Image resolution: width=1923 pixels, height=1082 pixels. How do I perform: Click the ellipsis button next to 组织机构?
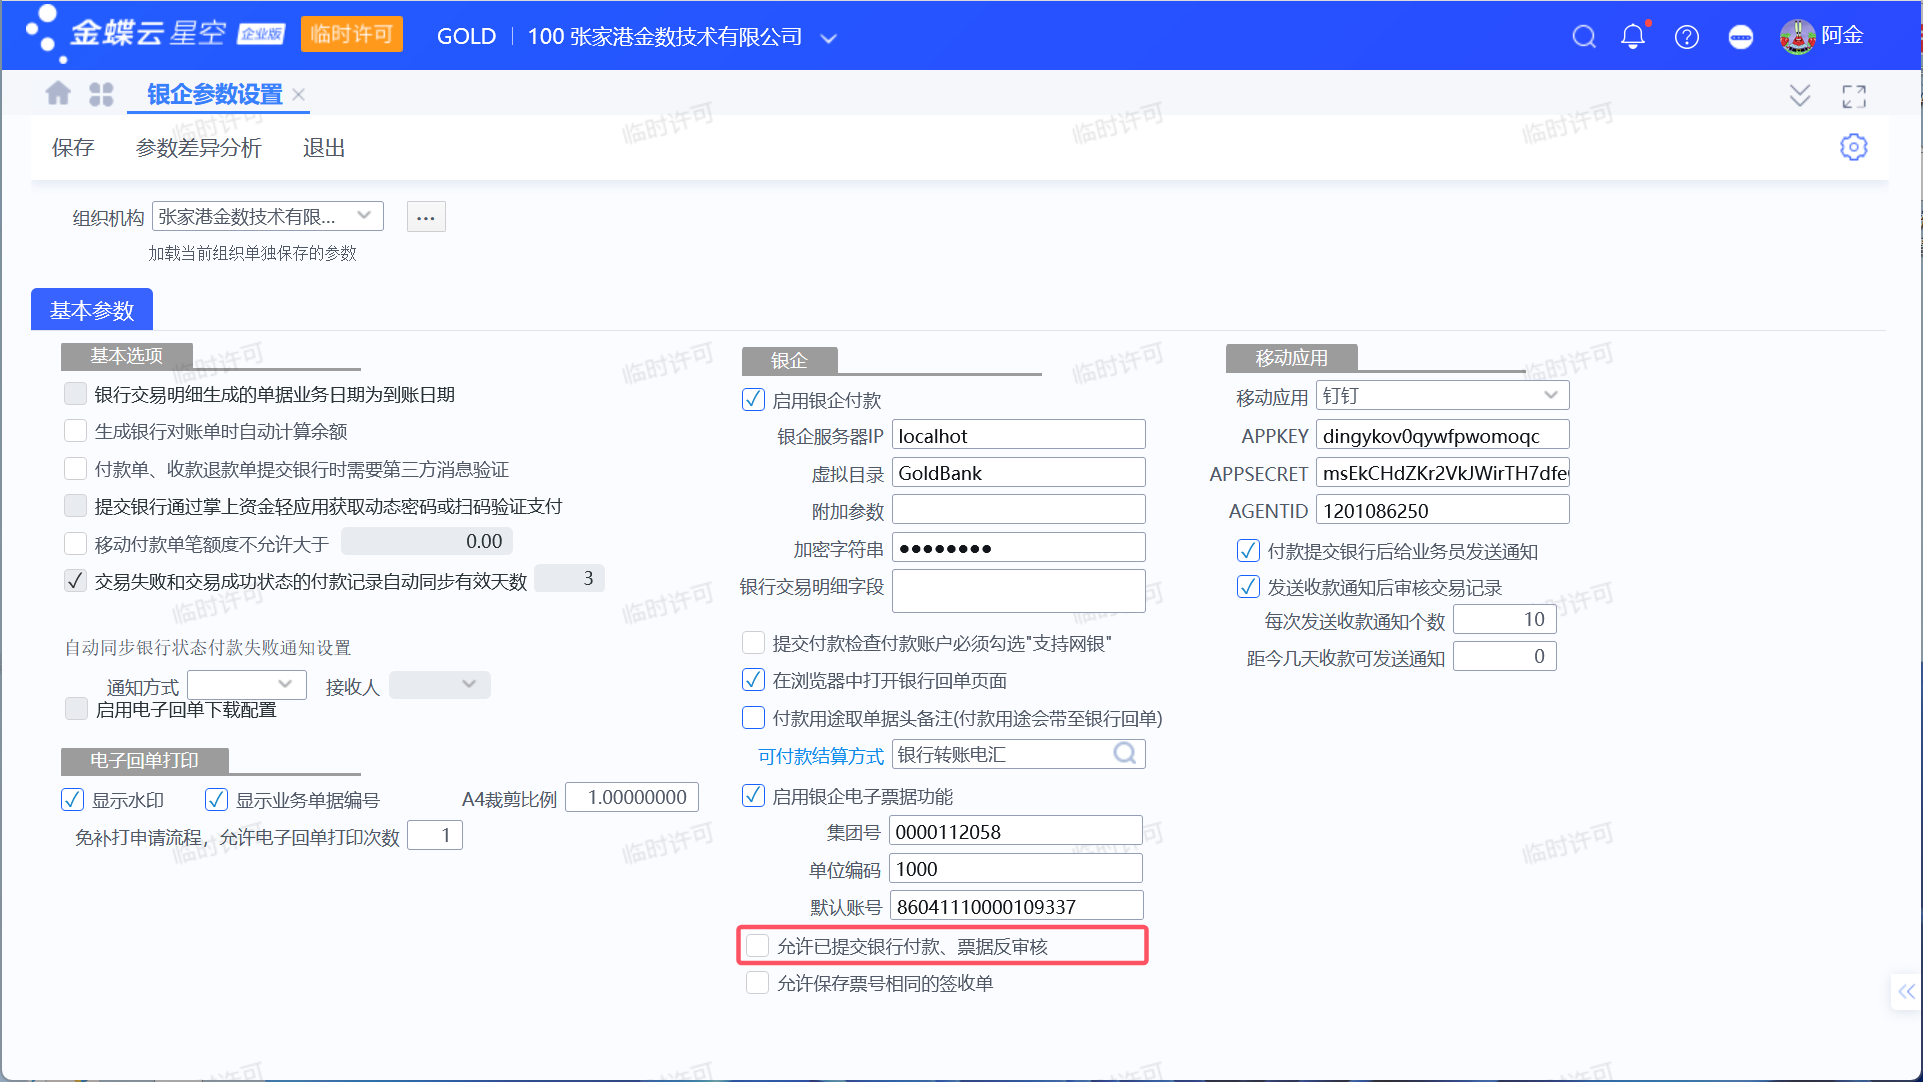(x=426, y=217)
